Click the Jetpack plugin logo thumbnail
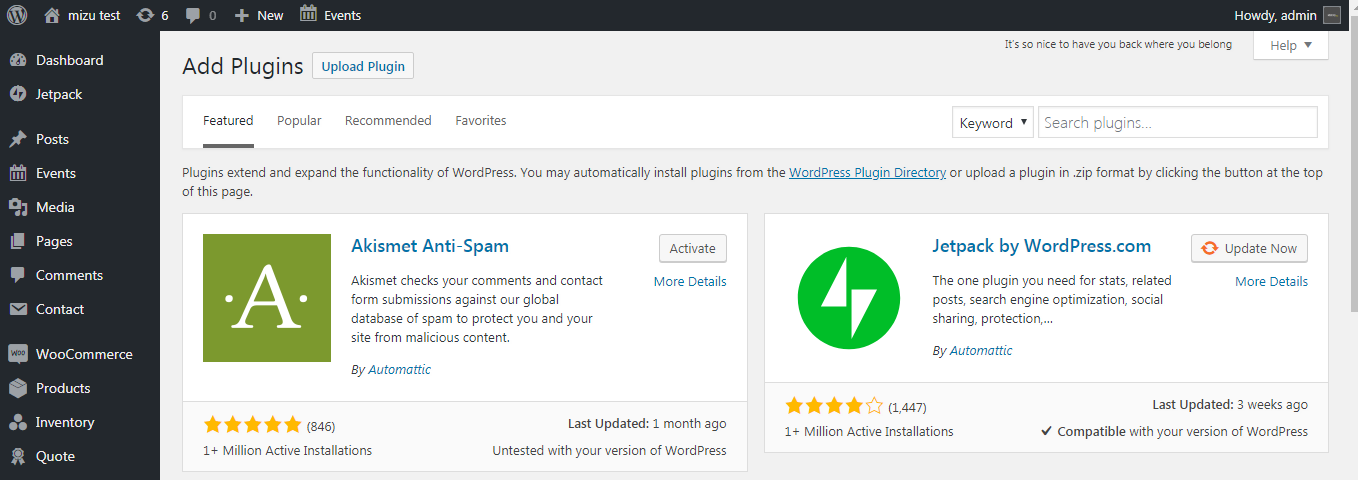The width and height of the screenshot is (1358, 480). coord(849,298)
